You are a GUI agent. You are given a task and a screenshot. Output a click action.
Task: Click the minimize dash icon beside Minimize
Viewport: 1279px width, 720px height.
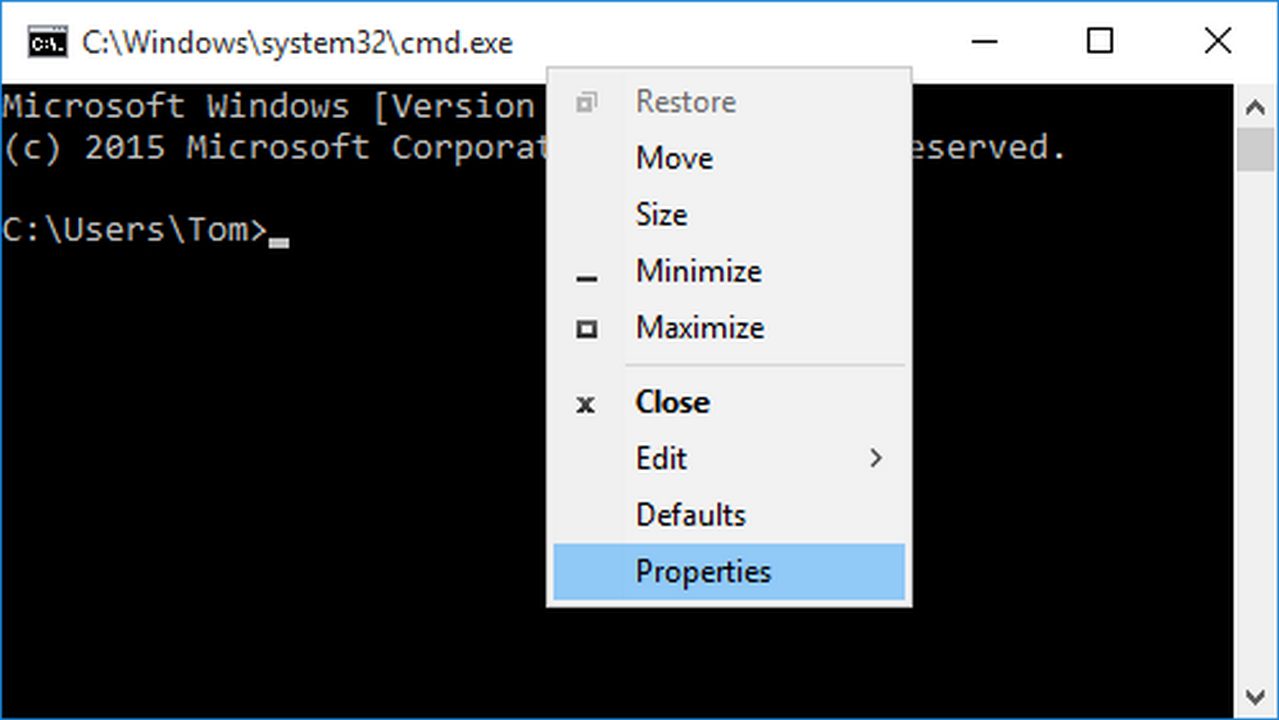(587, 277)
